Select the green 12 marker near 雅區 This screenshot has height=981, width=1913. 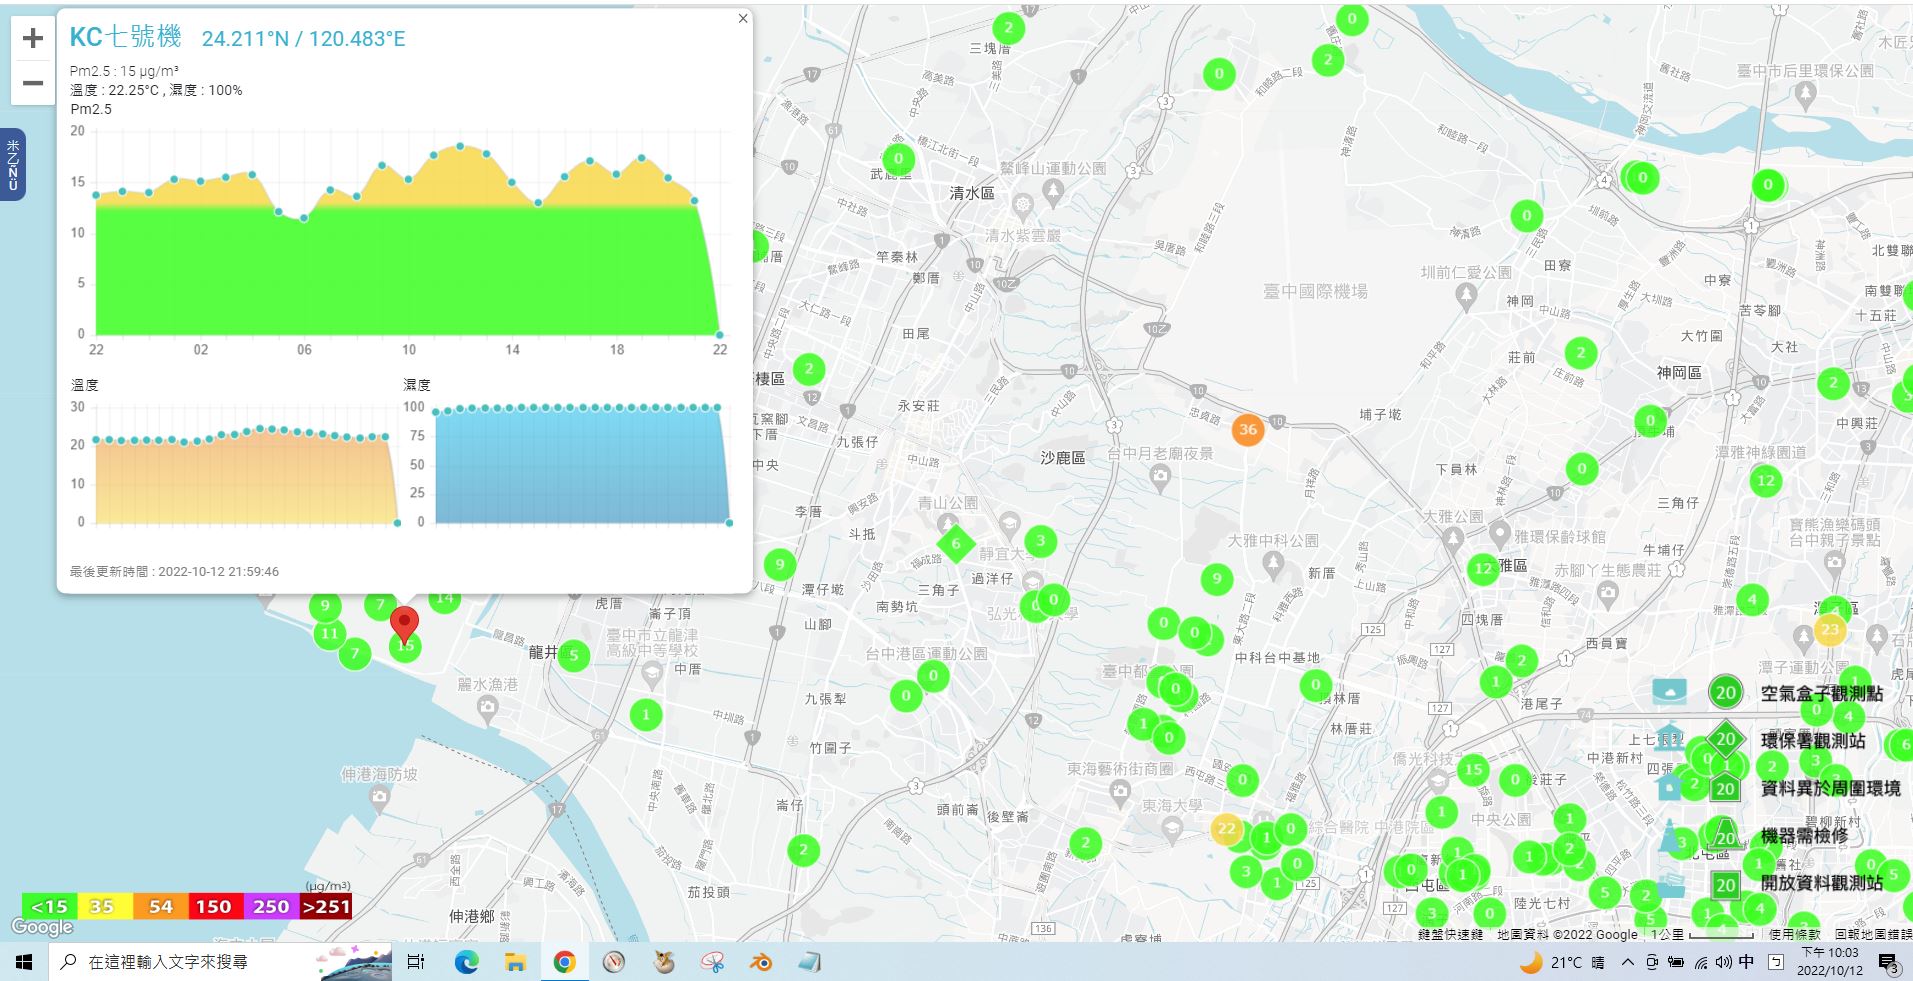pyautogui.click(x=1483, y=568)
